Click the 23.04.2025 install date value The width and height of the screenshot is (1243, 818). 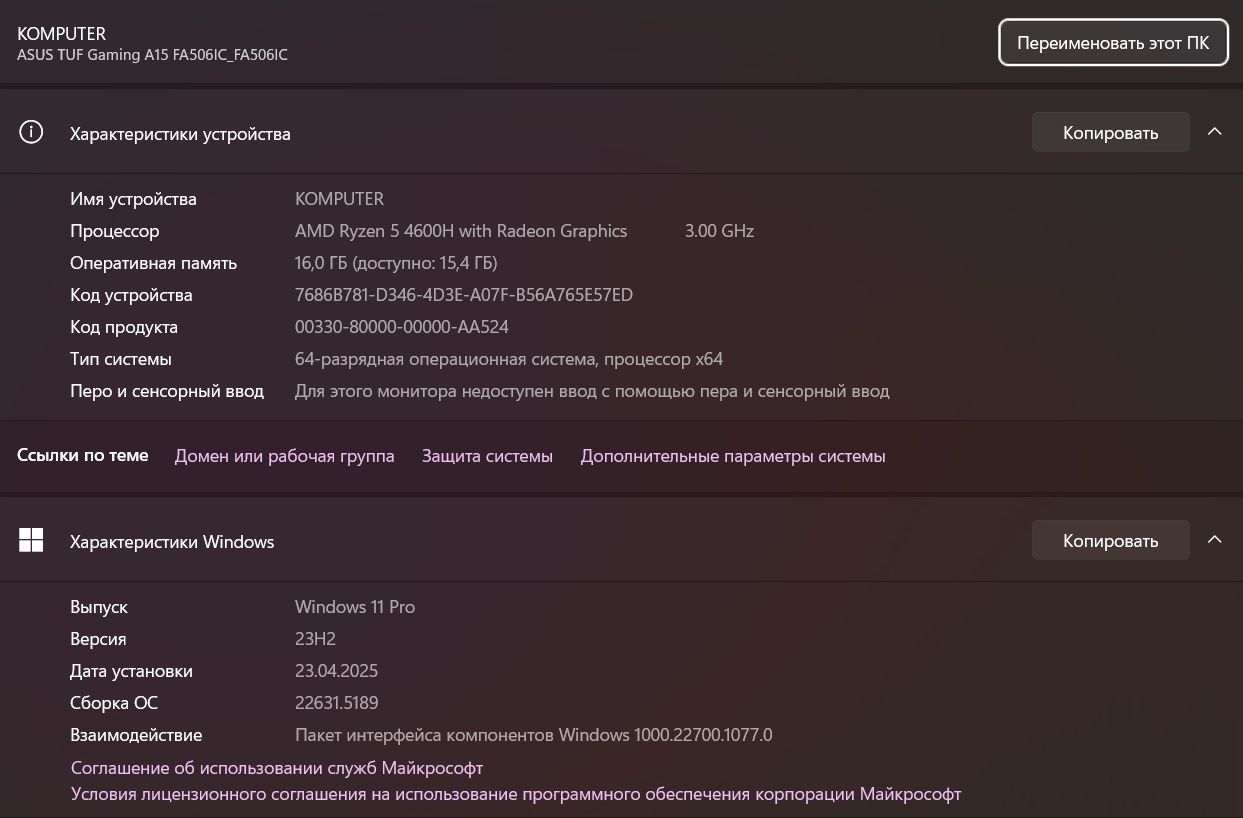336,671
